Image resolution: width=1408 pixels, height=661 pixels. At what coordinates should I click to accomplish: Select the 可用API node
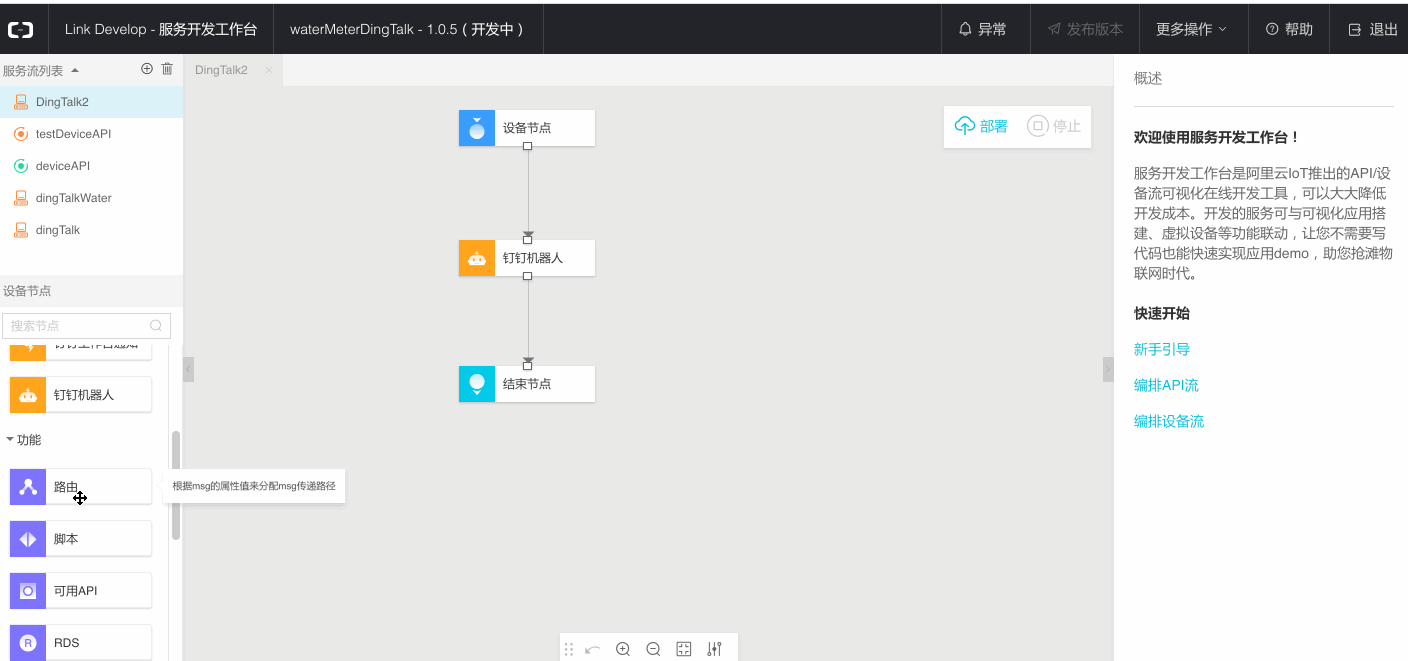[x=81, y=591]
